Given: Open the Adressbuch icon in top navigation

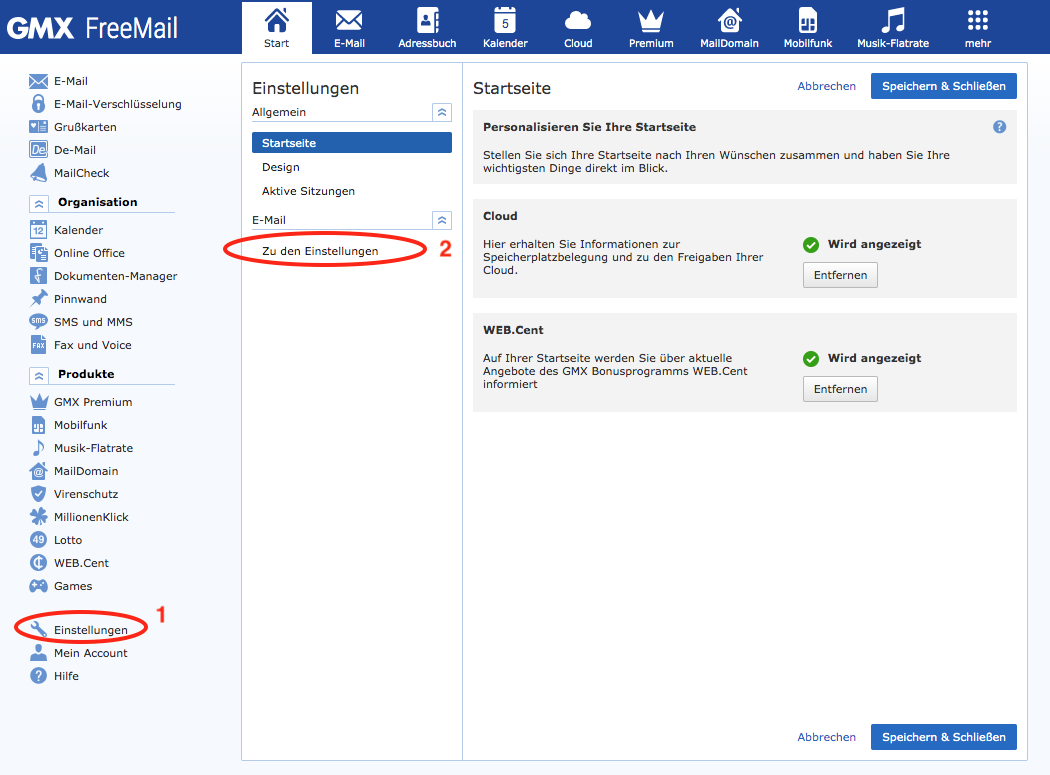Looking at the screenshot, I should [x=427, y=22].
